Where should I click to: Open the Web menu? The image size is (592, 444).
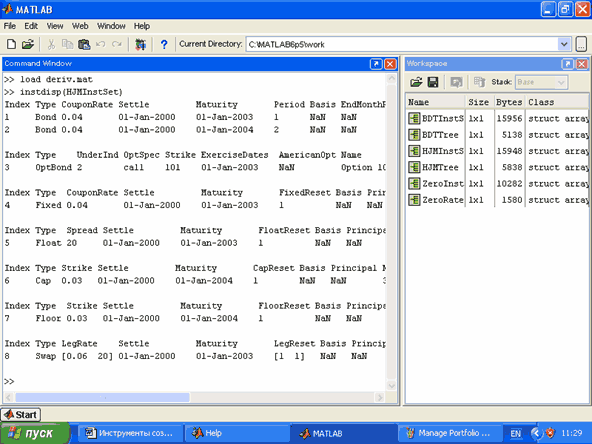[80, 26]
